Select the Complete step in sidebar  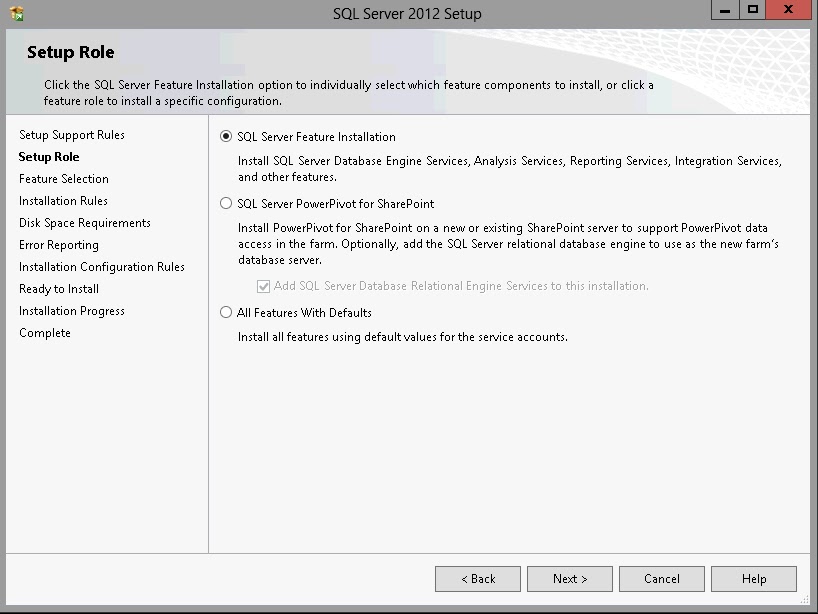[x=45, y=333]
